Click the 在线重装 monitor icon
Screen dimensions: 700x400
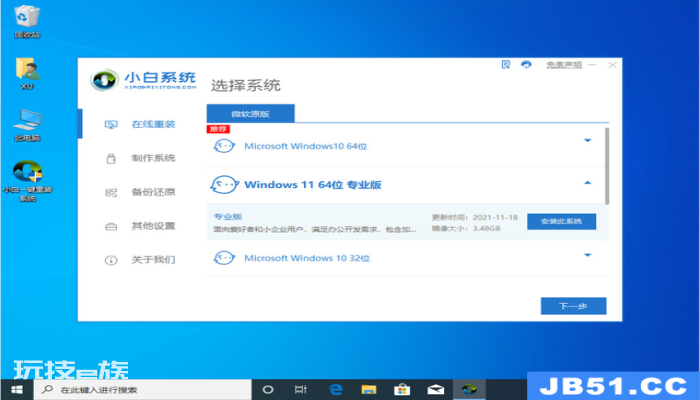click(x=111, y=125)
